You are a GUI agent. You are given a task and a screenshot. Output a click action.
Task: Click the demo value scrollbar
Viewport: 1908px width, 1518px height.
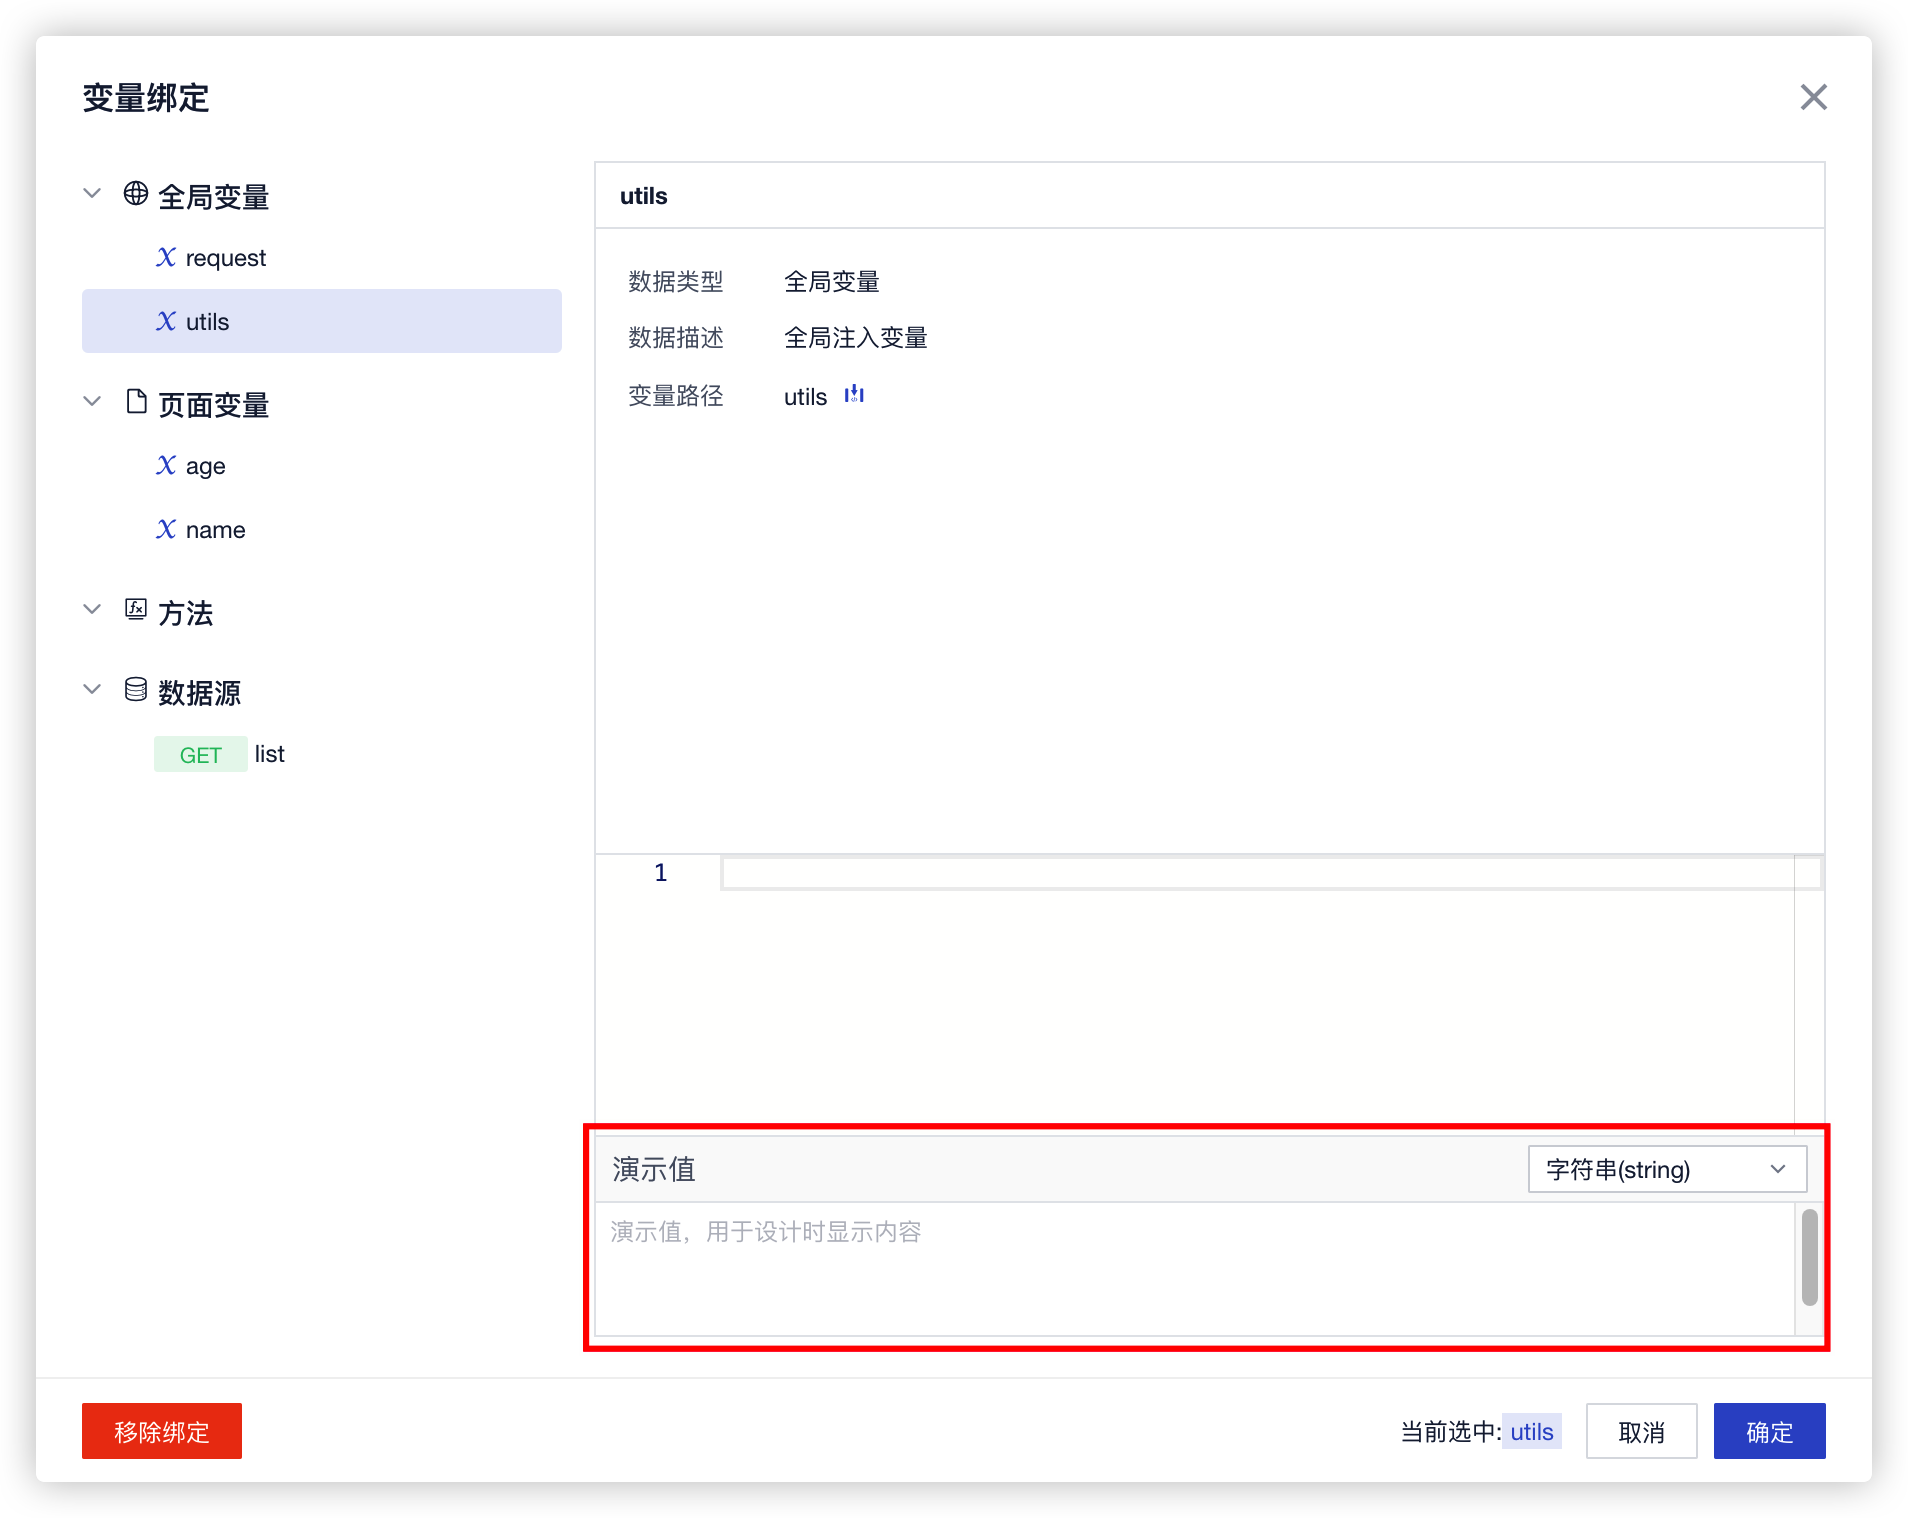[1809, 1258]
